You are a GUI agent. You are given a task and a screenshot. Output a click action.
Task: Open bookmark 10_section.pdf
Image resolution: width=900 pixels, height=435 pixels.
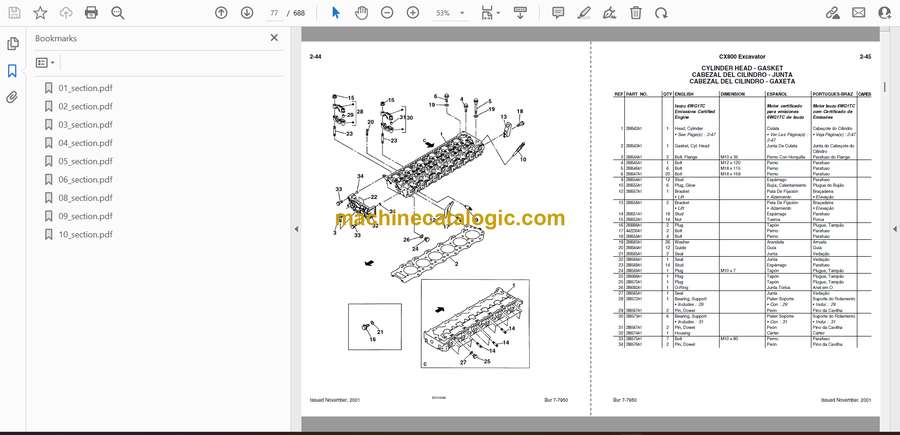click(85, 234)
